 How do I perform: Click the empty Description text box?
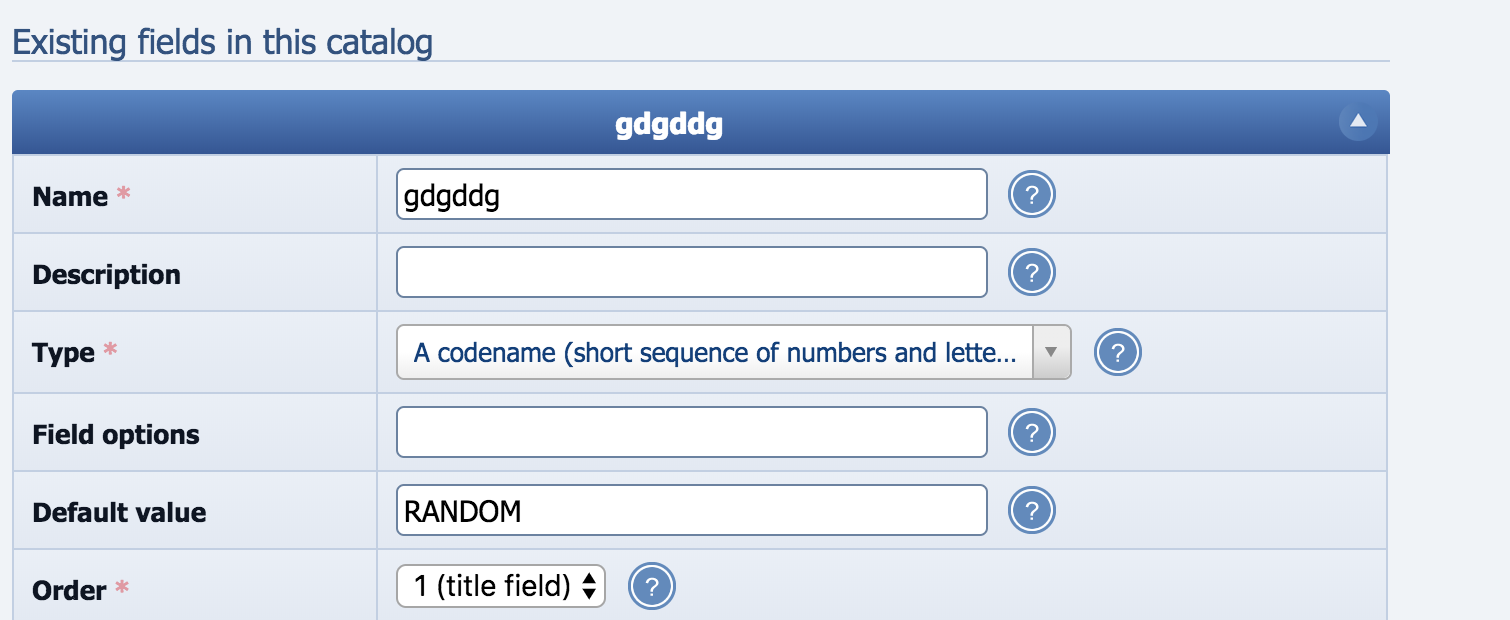click(x=691, y=272)
